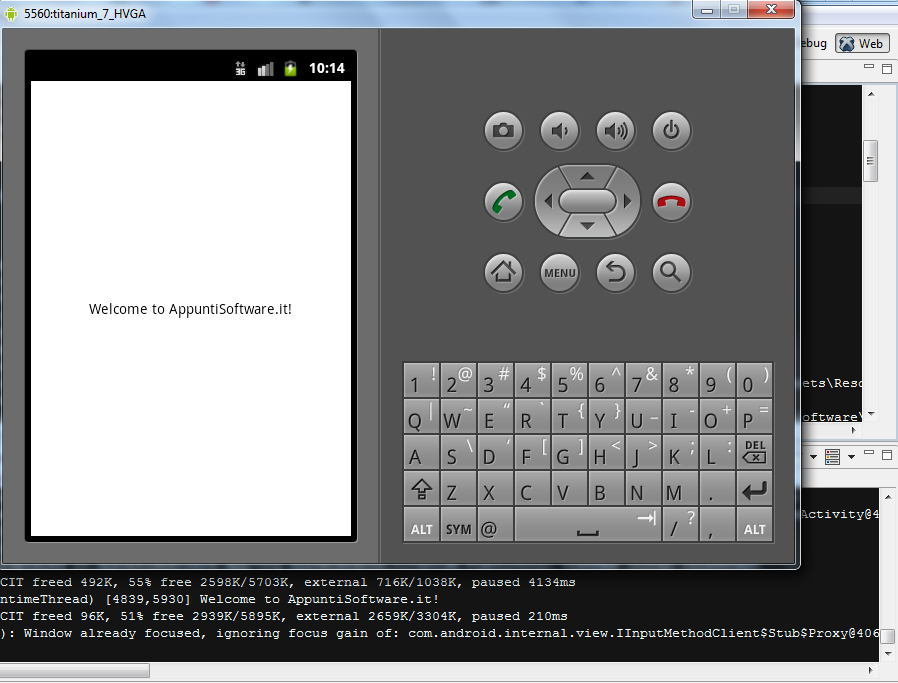The width and height of the screenshot is (898, 683).
Task: Click the G key
Action: (x=569, y=452)
